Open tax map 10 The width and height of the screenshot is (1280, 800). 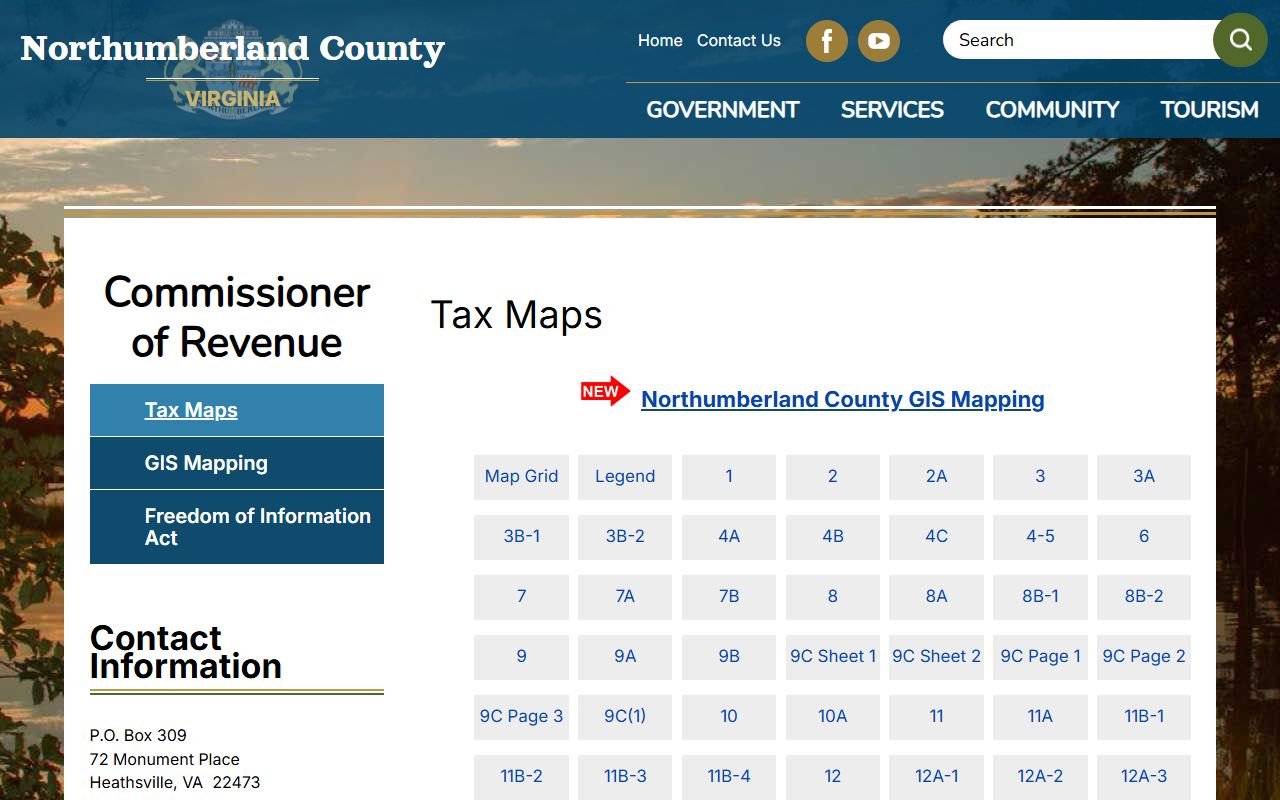tap(729, 717)
